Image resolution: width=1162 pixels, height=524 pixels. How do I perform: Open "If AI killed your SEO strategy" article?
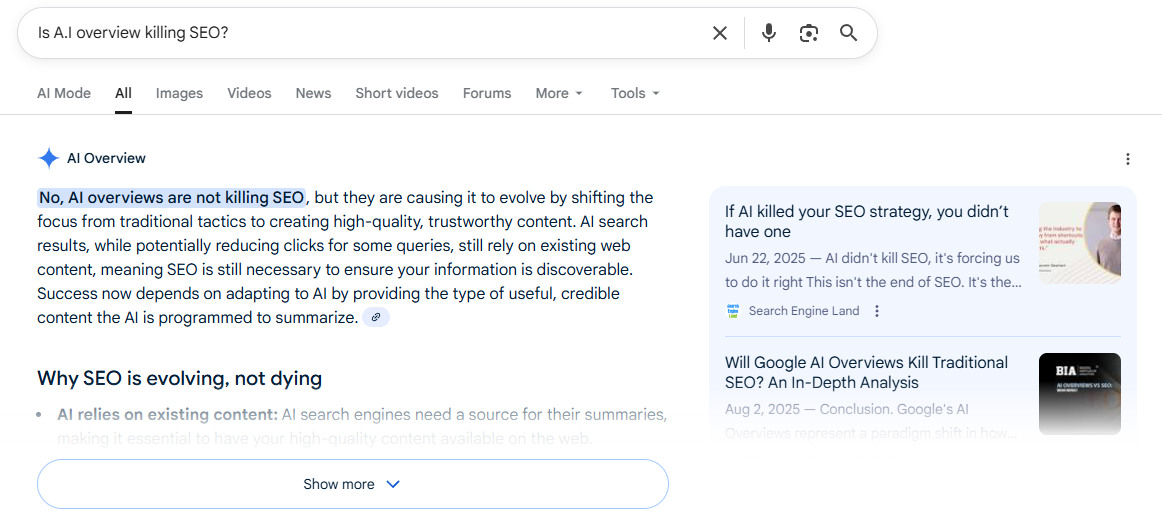click(866, 221)
